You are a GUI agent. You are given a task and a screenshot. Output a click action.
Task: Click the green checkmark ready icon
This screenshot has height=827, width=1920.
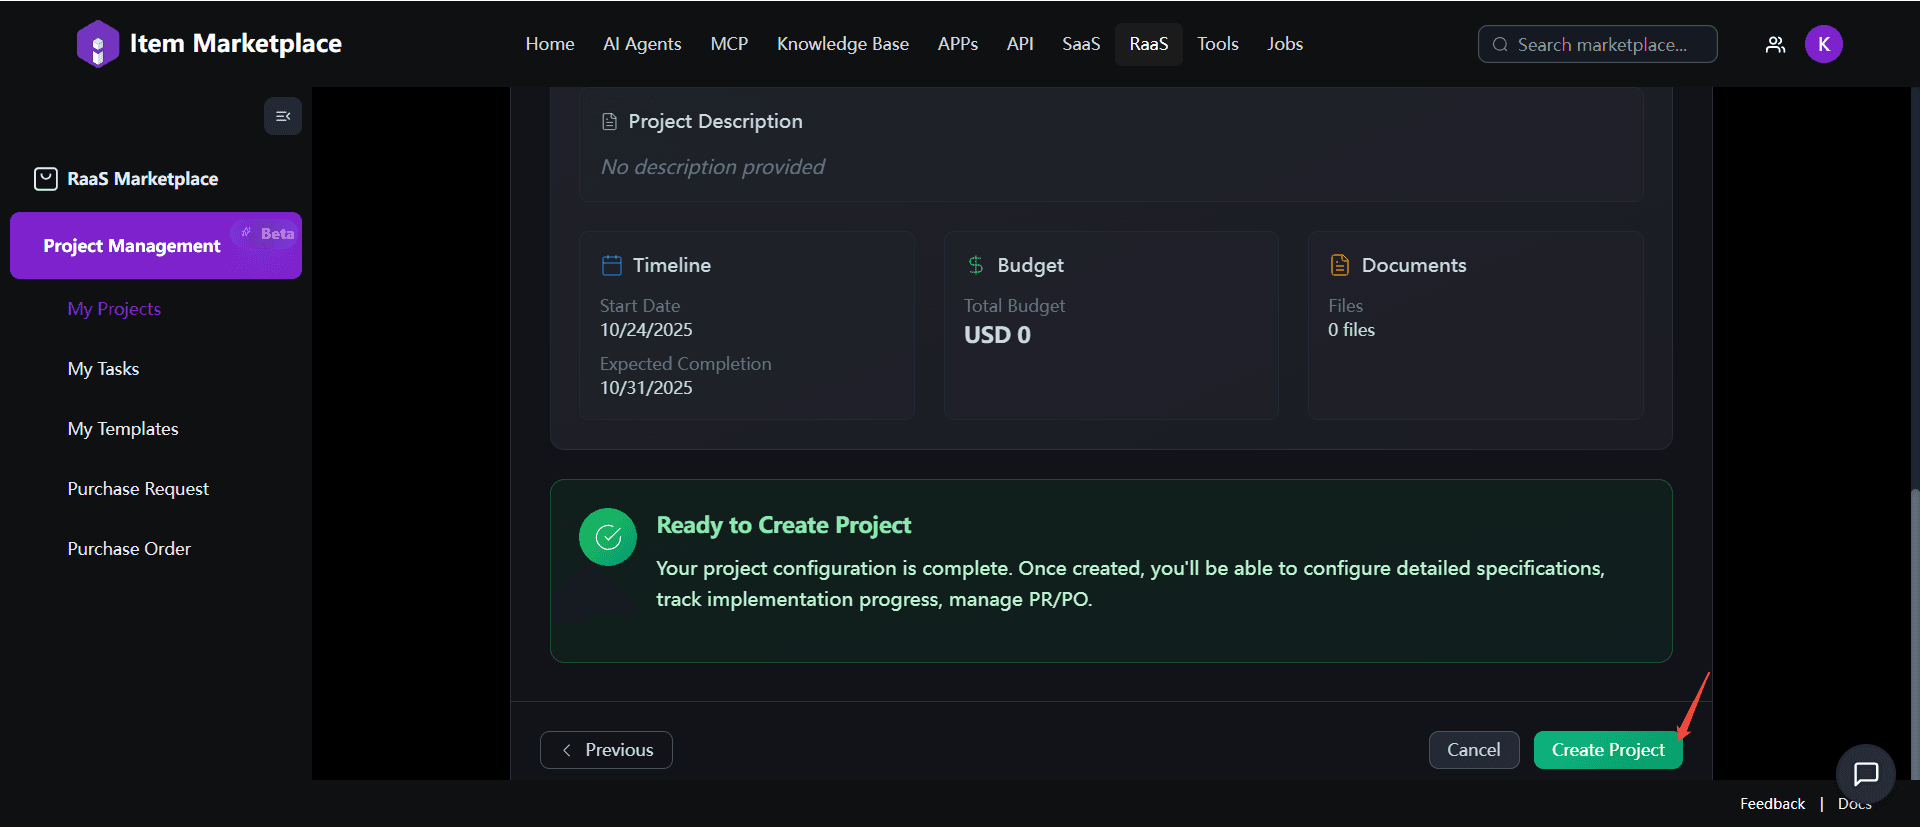pos(608,537)
